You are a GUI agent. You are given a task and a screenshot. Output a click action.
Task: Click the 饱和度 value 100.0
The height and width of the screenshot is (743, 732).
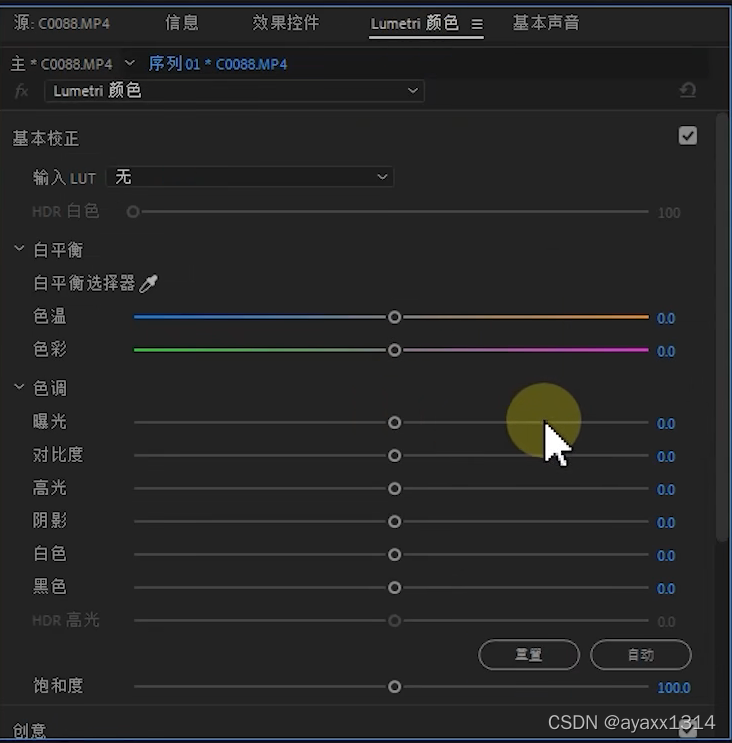pos(674,688)
